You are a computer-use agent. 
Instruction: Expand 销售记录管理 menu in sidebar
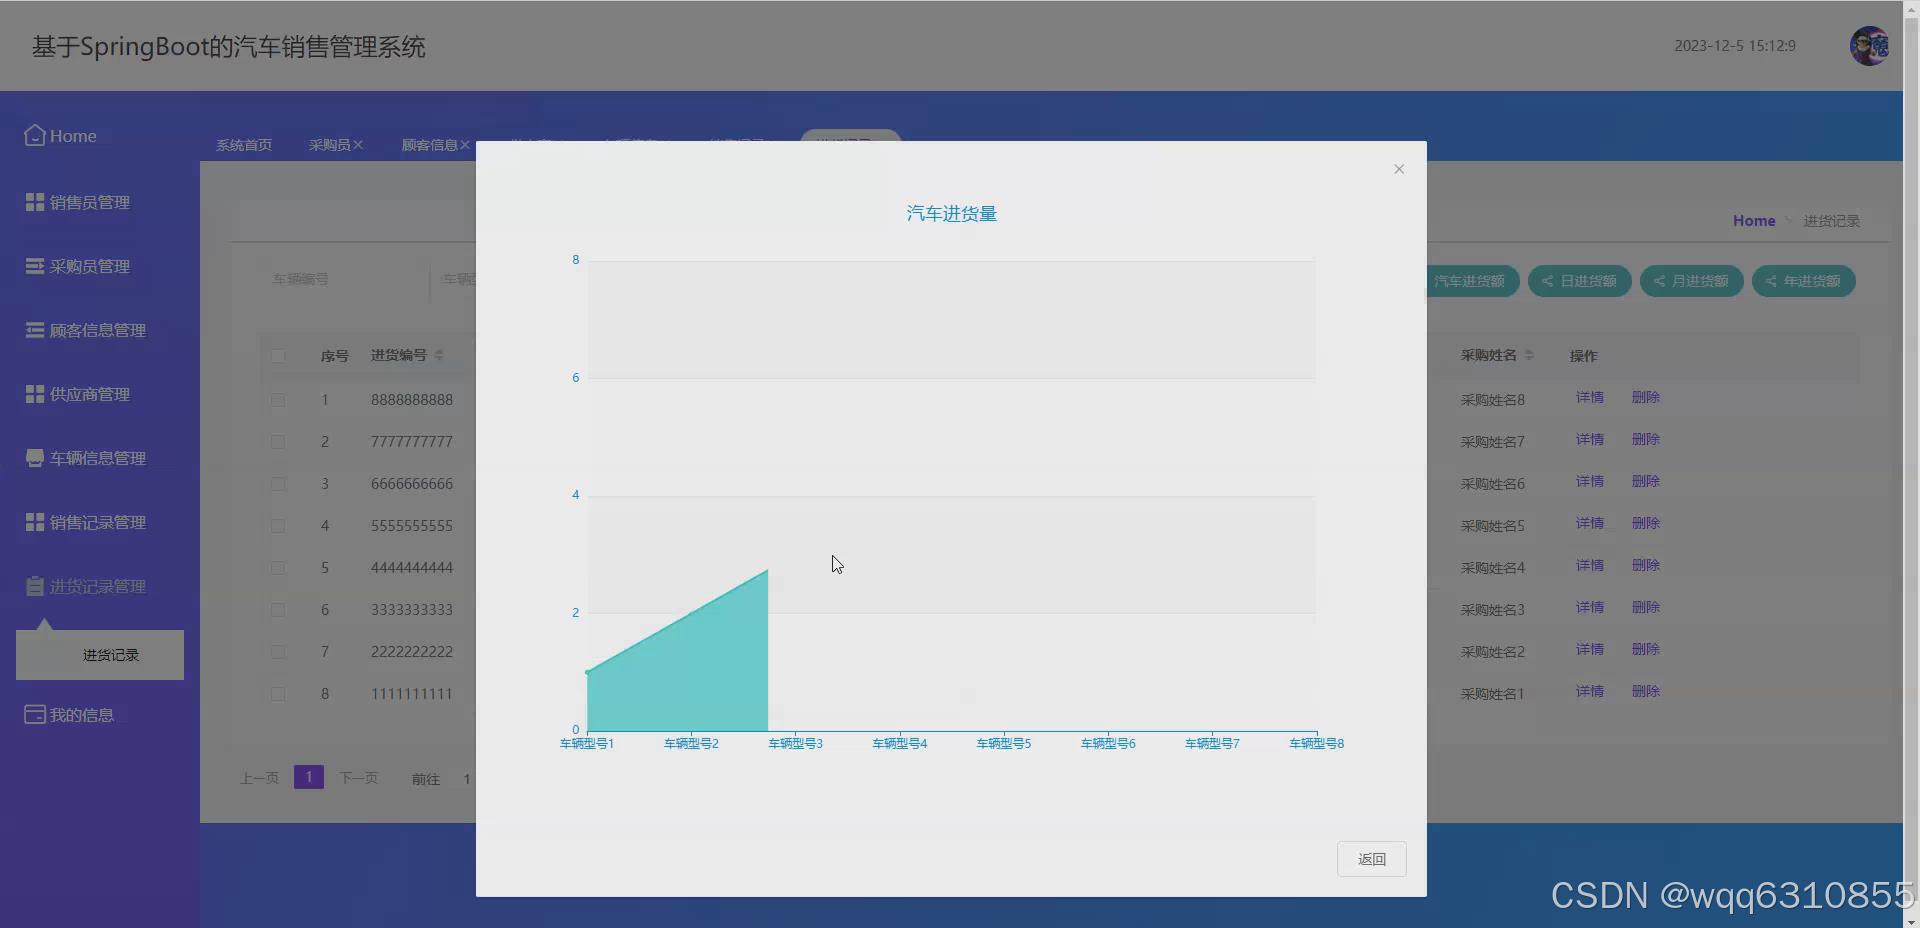[98, 522]
